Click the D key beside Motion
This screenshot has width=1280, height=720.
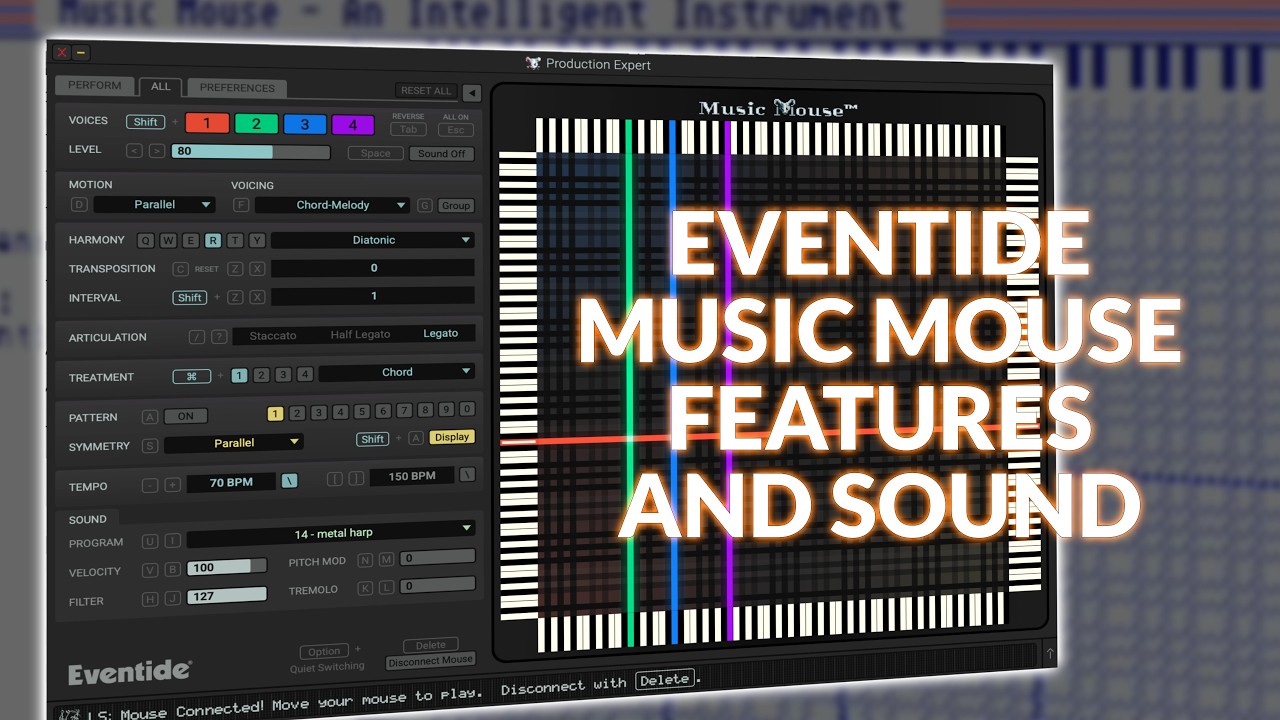tap(79, 204)
